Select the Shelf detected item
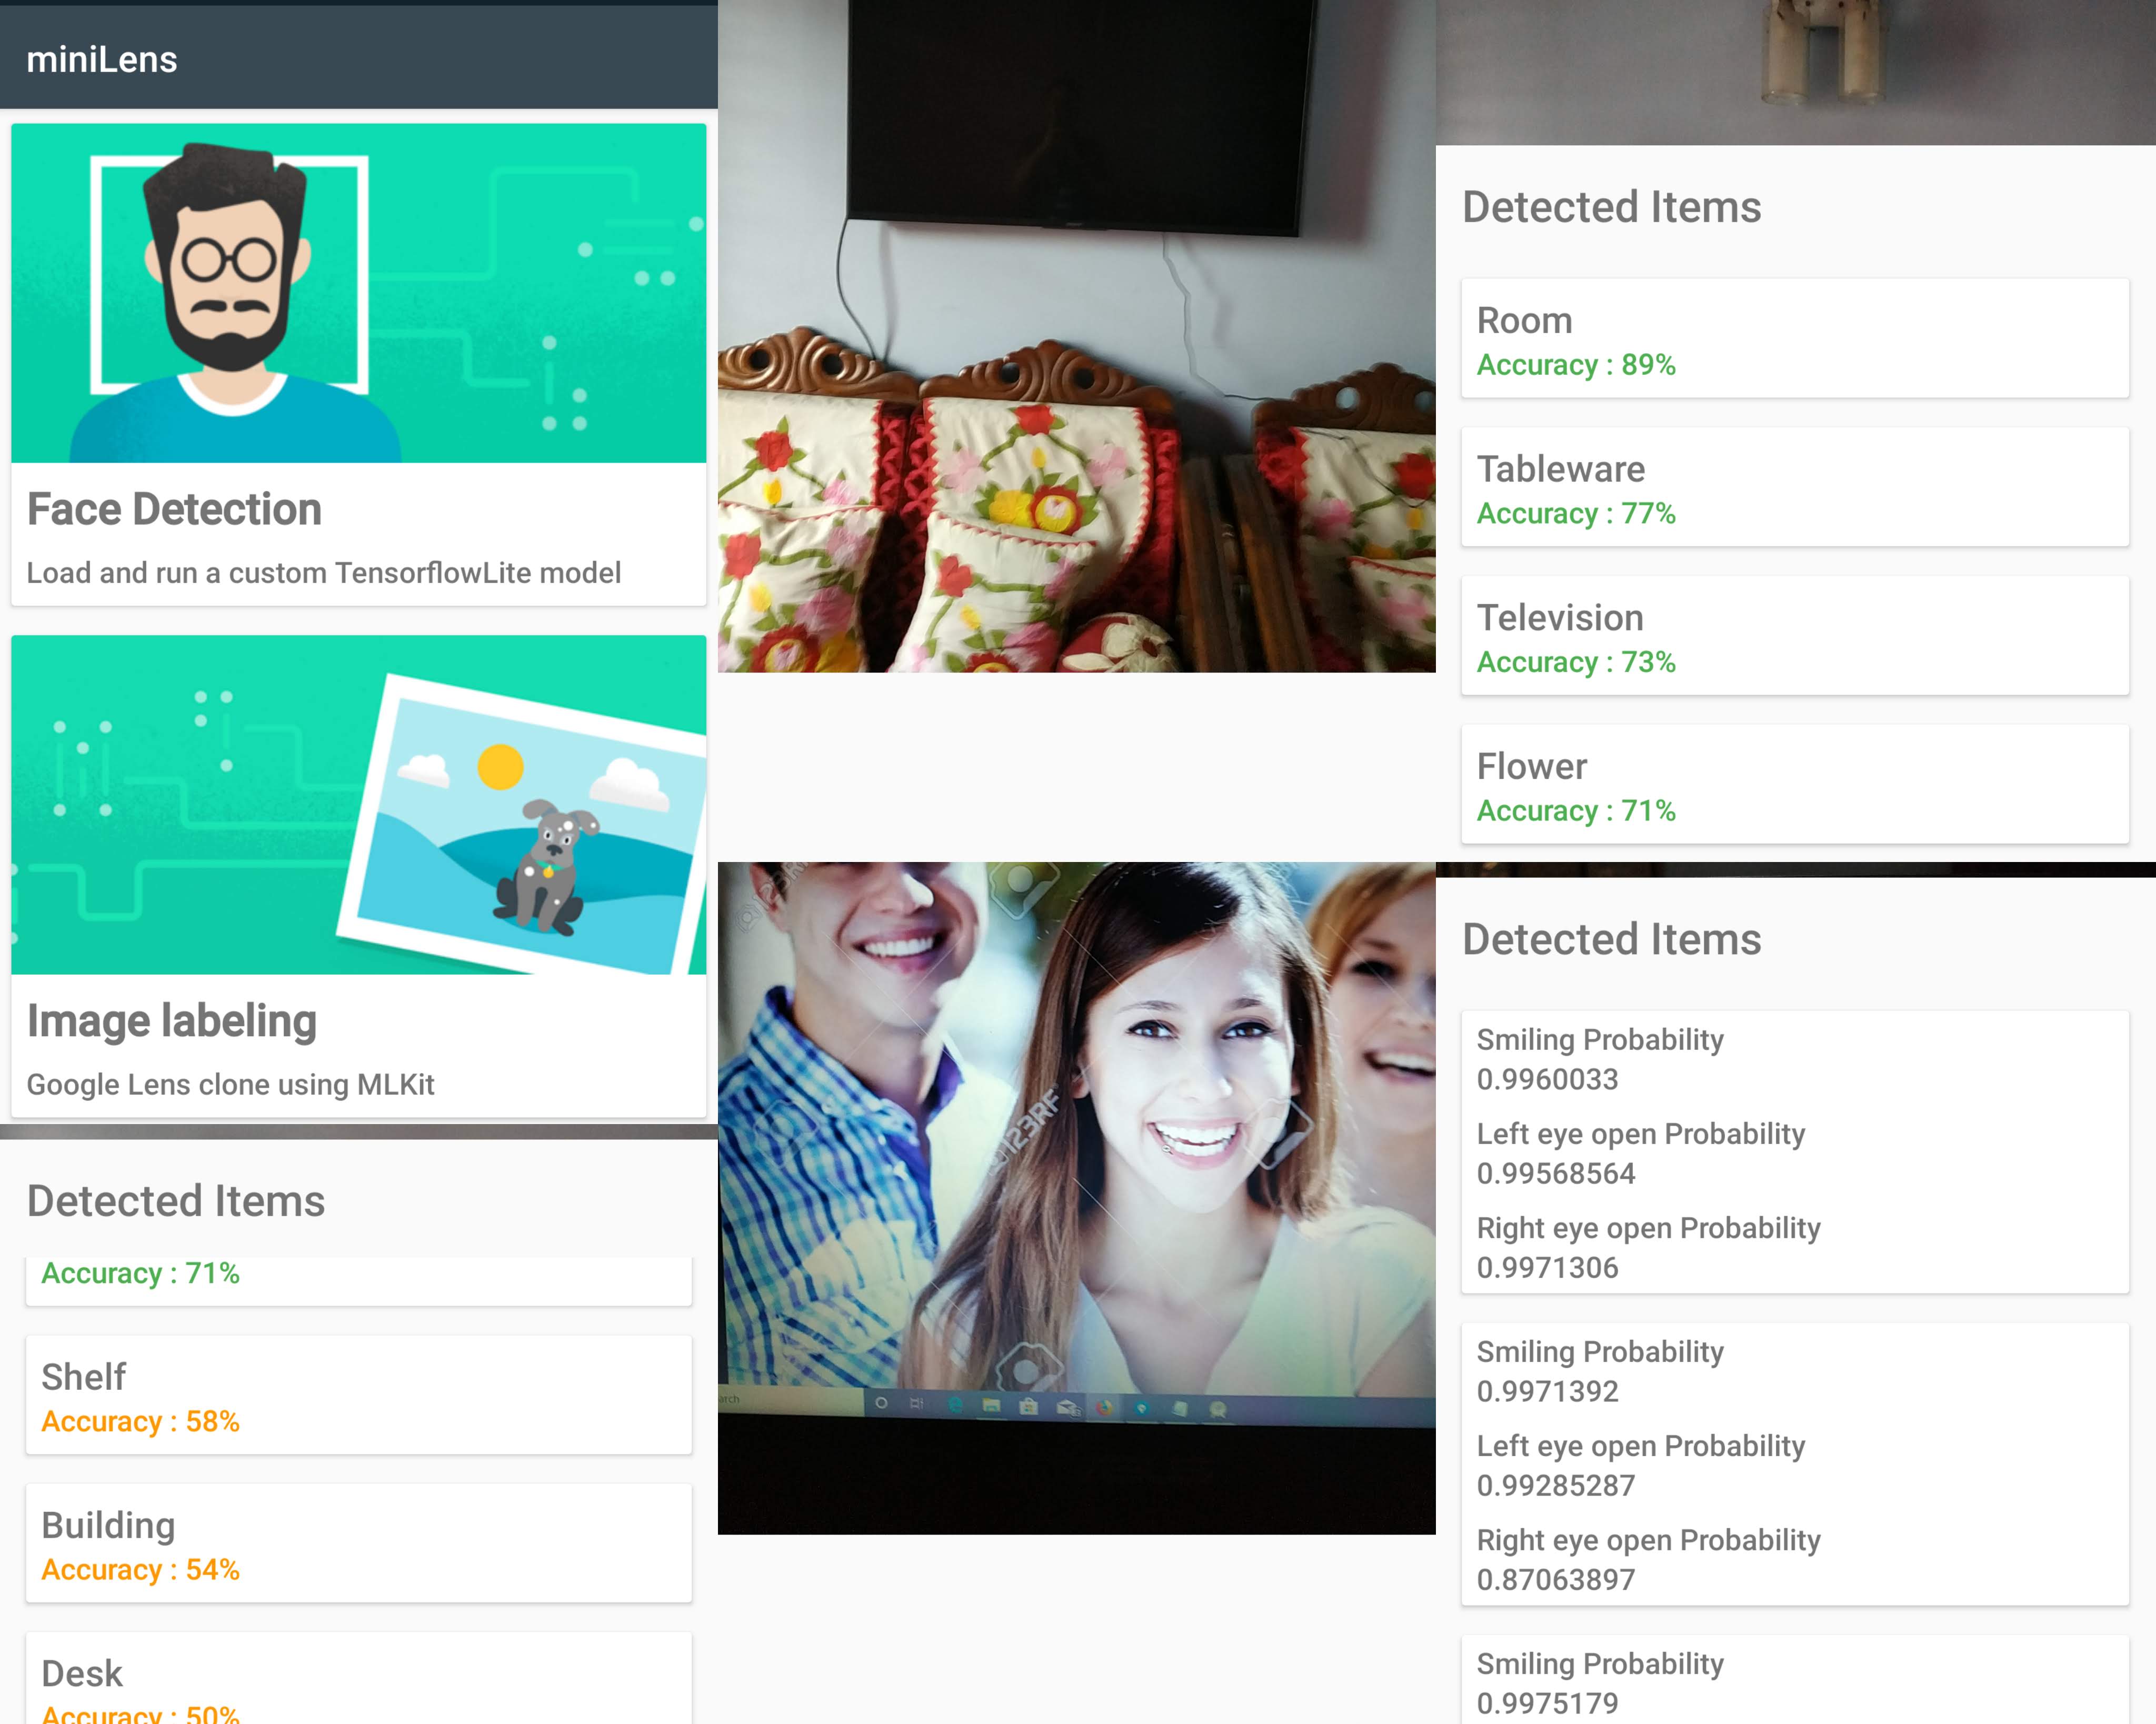Screen dimensions: 2156x1724 click(x=358, y=1396)
